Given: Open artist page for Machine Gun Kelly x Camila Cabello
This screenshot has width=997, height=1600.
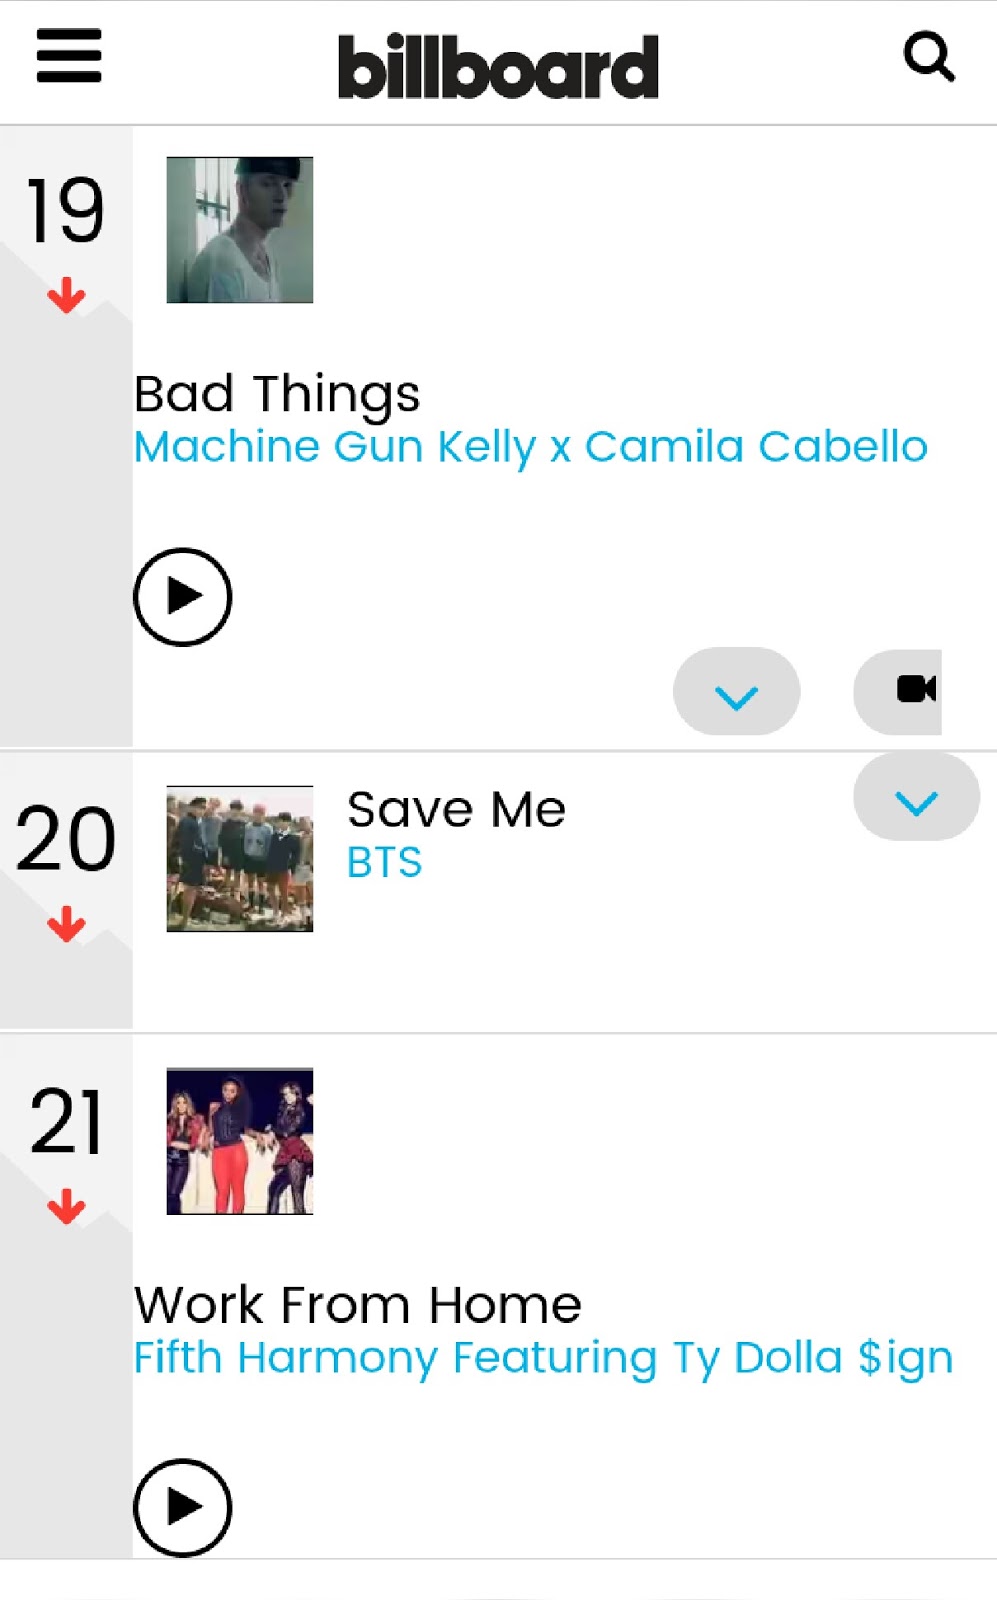Looking at the screenshot, I should [x=530, y=446].
